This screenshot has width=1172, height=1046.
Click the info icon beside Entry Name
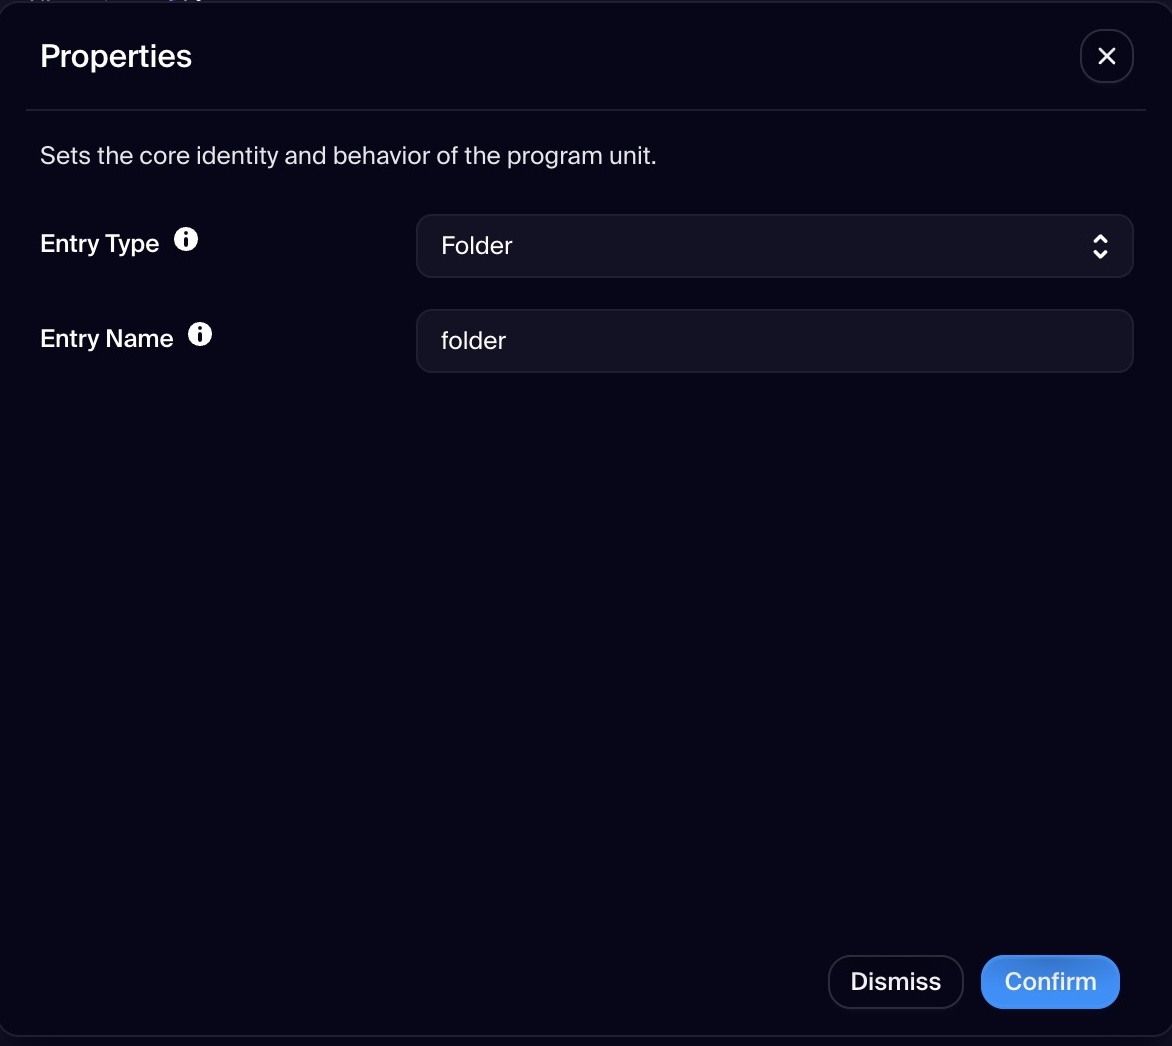[x=200, y=335]
